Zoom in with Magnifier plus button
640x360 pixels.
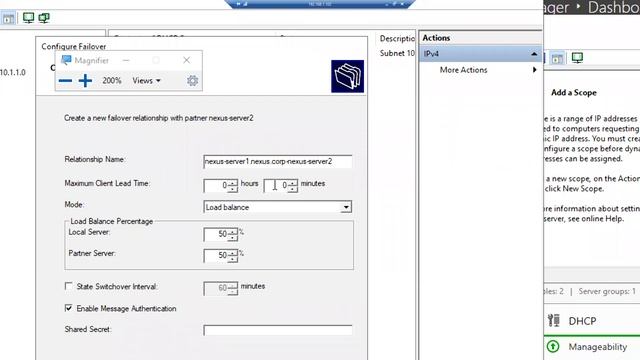click(x=85, y=81)
